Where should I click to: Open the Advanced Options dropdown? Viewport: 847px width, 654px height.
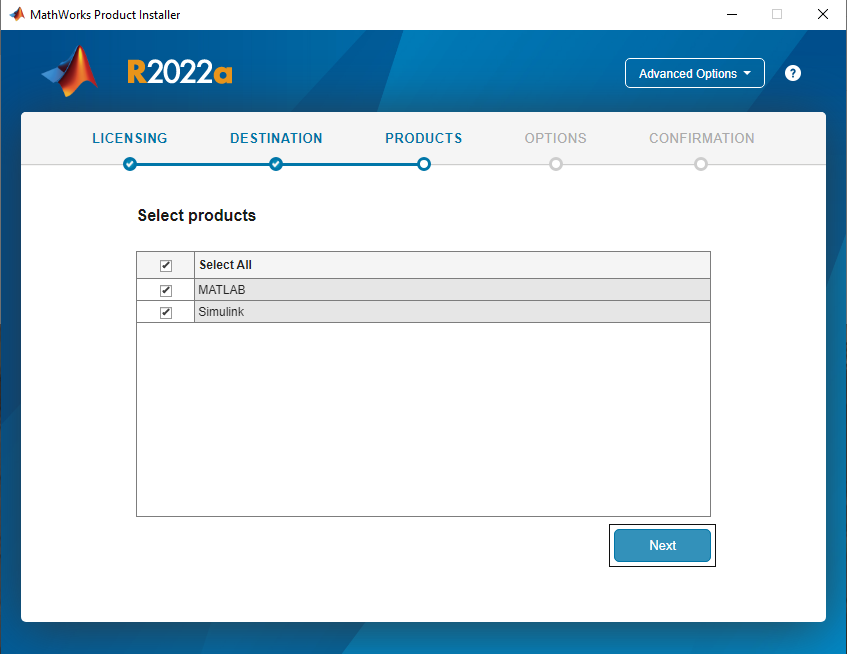694,73
